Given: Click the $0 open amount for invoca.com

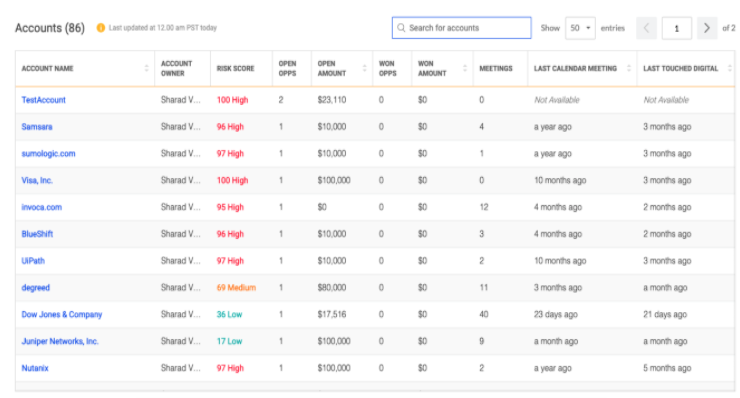Looking at the screenshot, I should 322,207.
